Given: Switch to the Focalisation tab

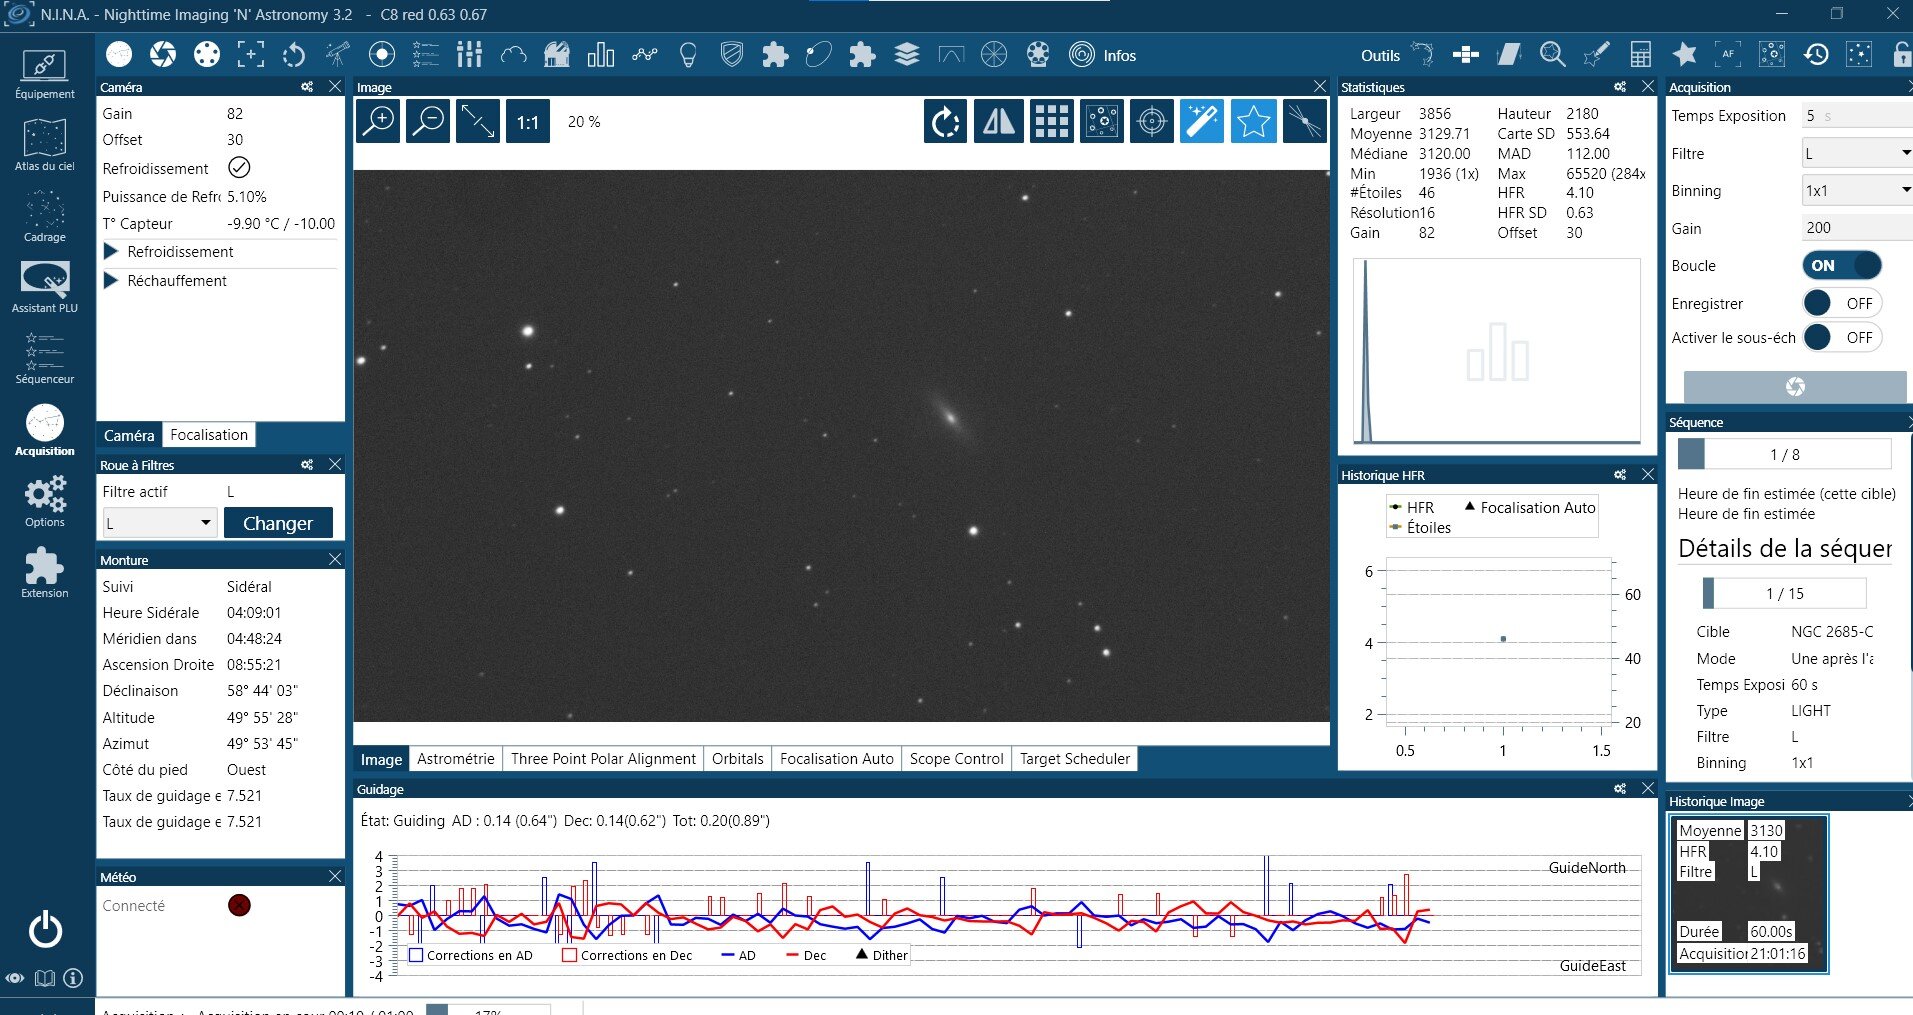Looking at the screenshot, I should (208, 435).
